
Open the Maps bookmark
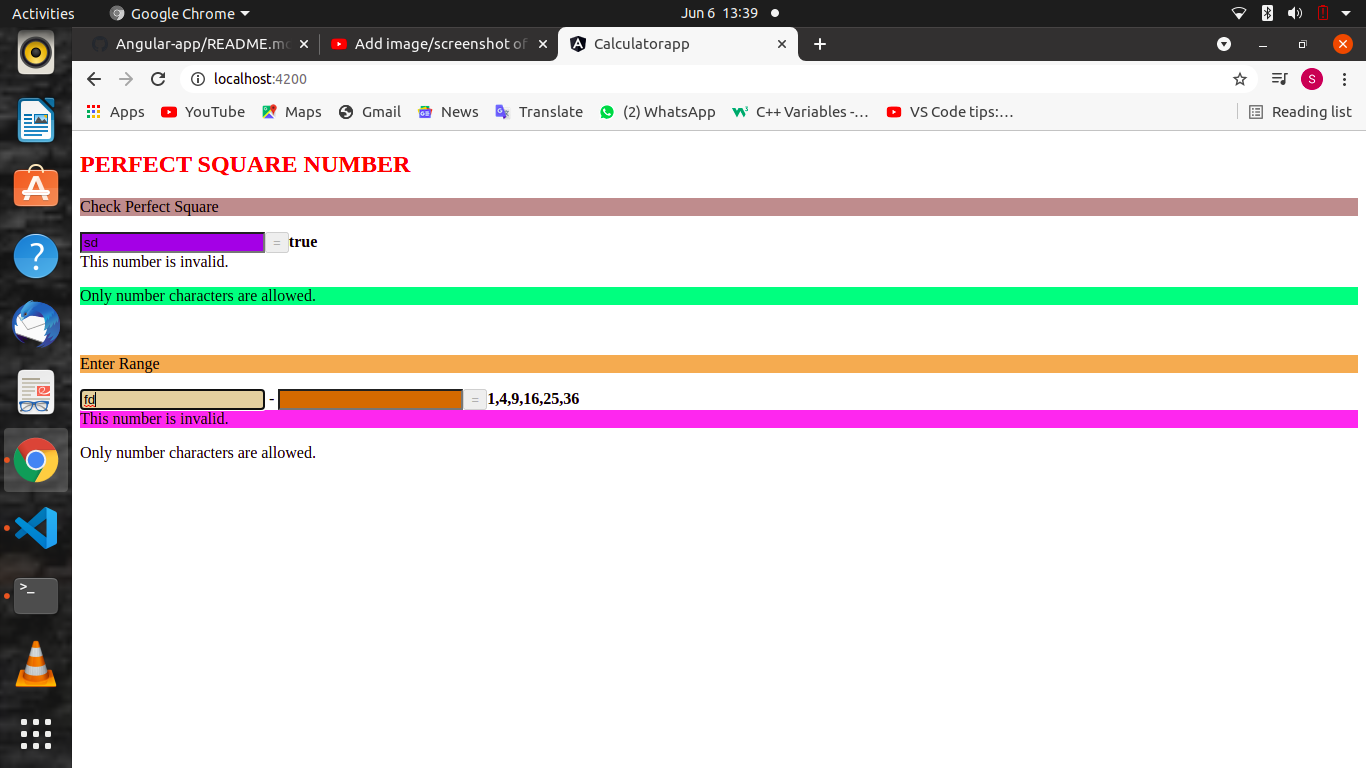[291, 112]
